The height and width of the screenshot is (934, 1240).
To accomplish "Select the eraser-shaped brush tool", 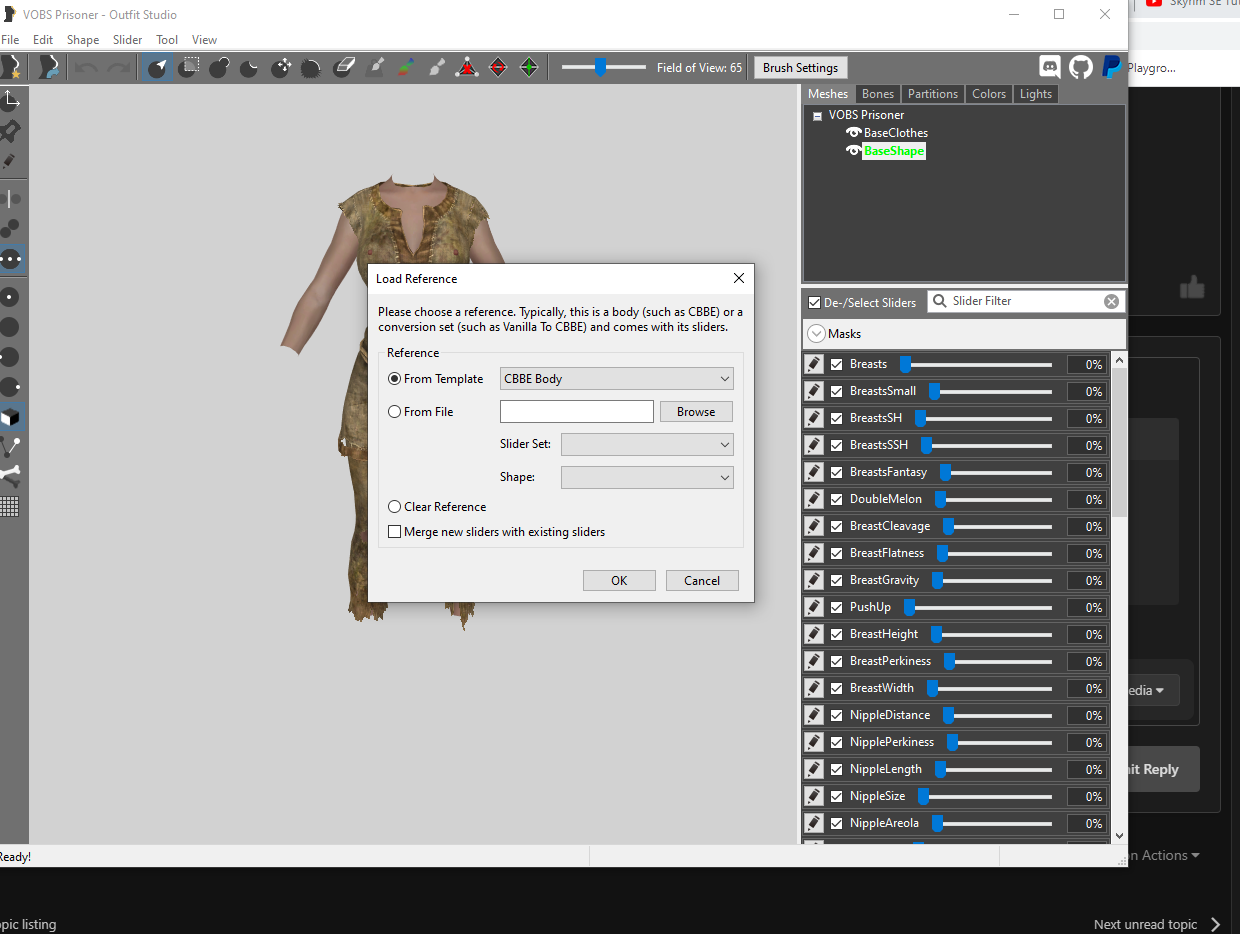I will pyautogui.click(x=343, y=67).
